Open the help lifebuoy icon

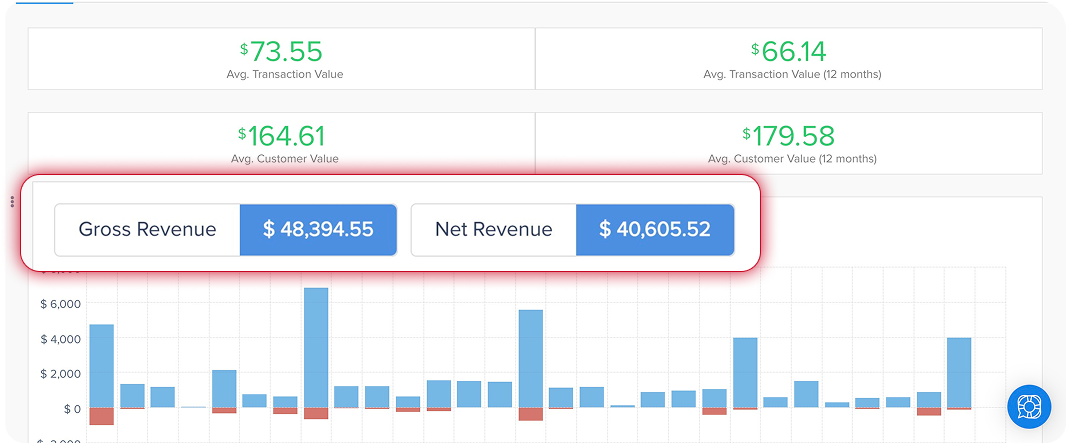1029,406
